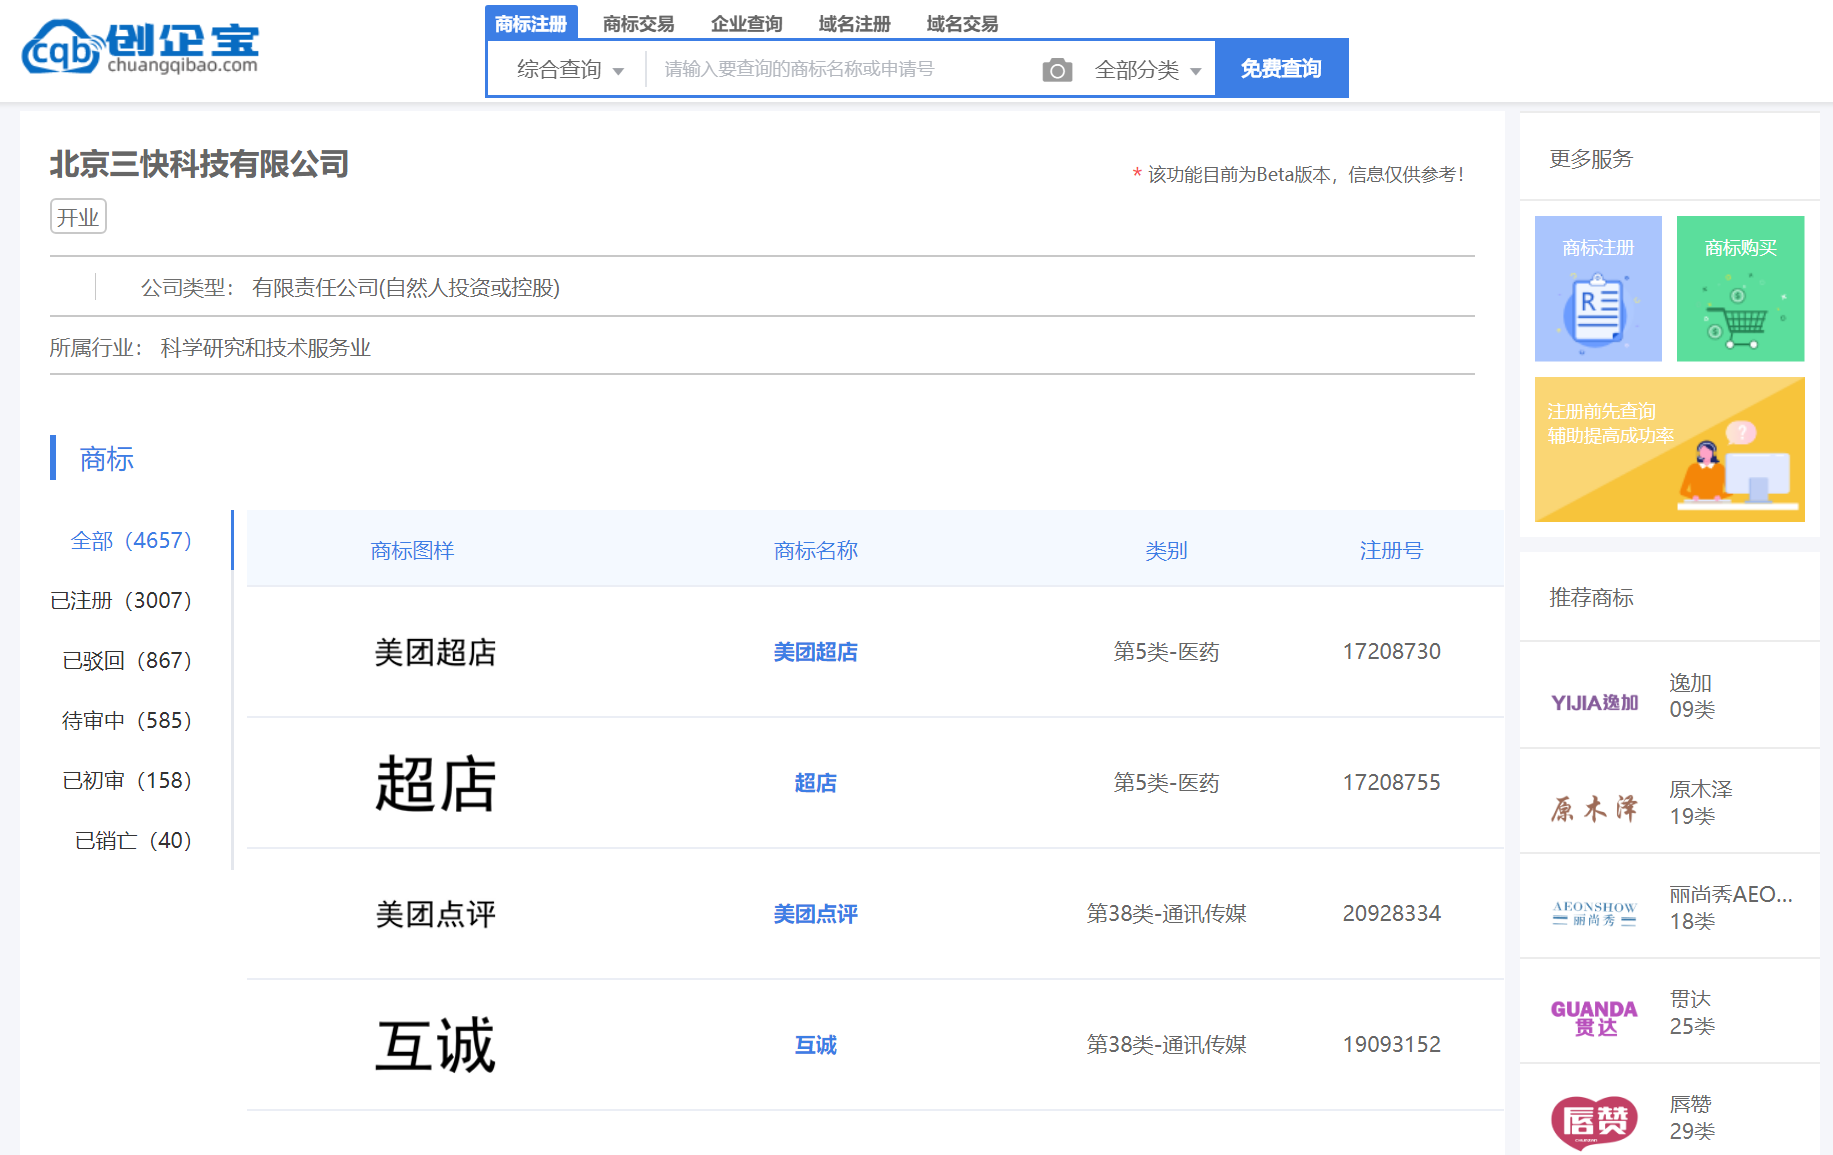Click the 北京三快科技有限公司 company title
The image size is (1833, 1155).
point(199,164)
